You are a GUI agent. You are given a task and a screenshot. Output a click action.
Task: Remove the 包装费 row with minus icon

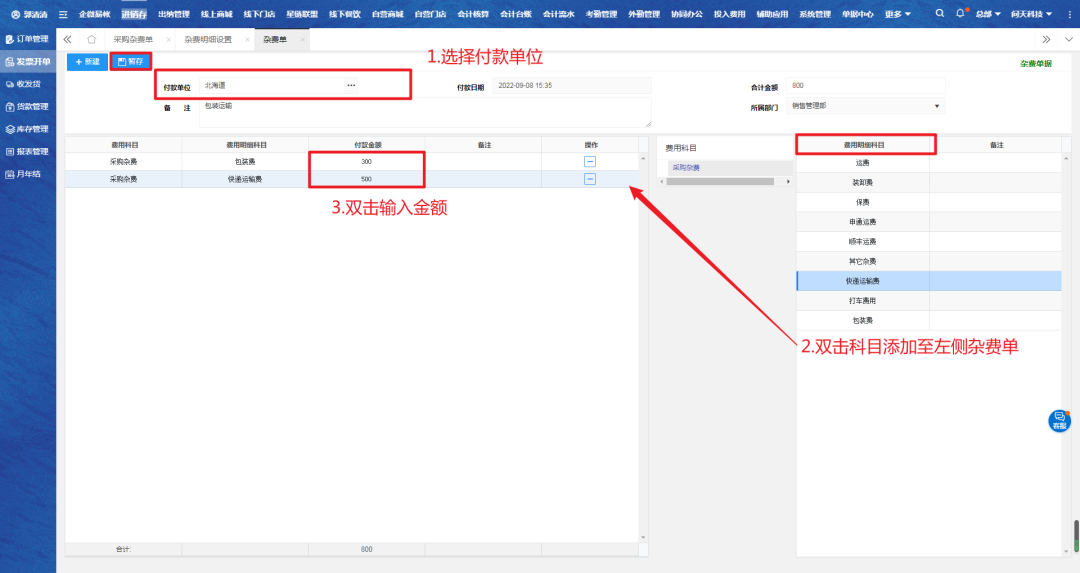(x=590, y=160)
